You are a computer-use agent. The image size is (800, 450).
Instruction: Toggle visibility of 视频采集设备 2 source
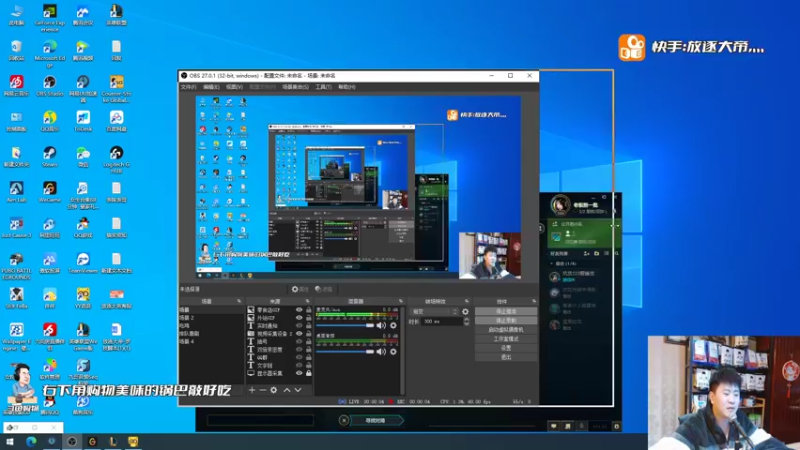point(299,333)
